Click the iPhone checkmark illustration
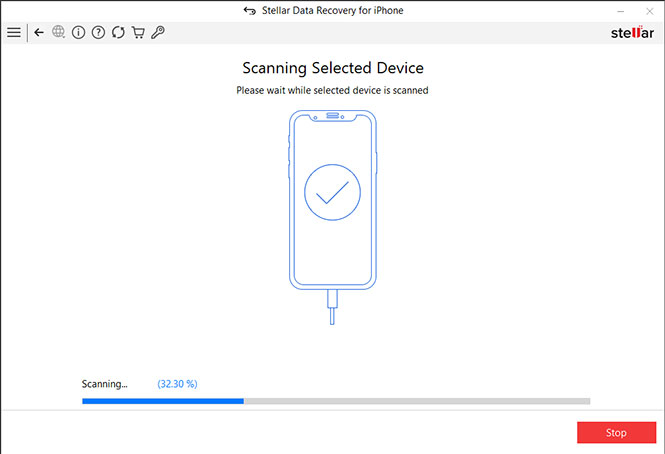 pos(332,217)
